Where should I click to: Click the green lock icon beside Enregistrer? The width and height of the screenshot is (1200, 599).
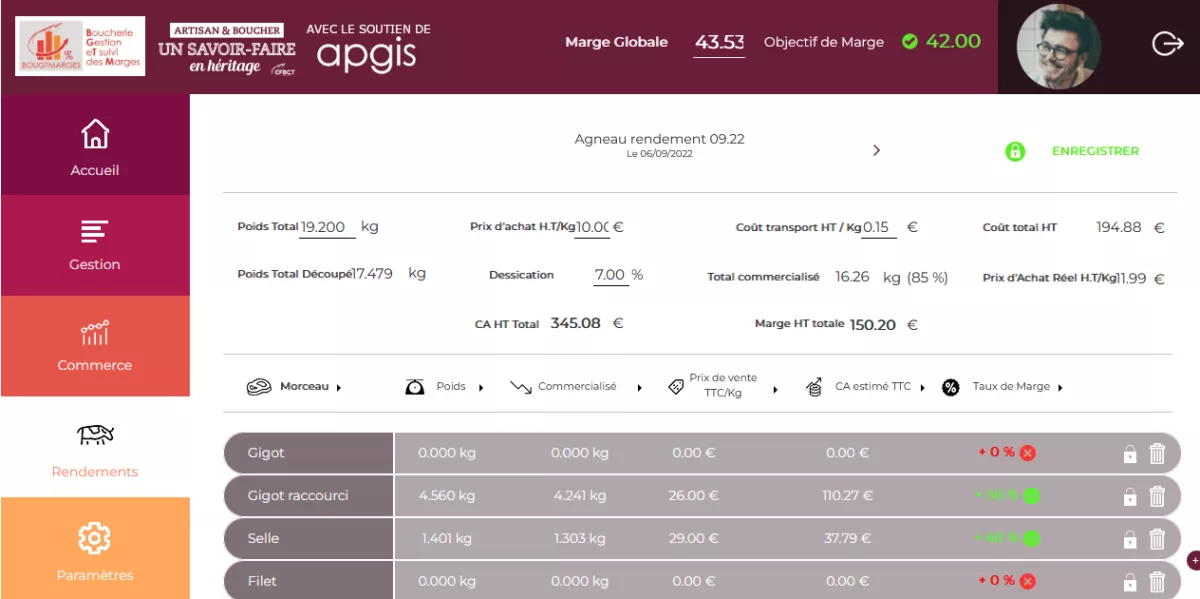coord(1015,152)
